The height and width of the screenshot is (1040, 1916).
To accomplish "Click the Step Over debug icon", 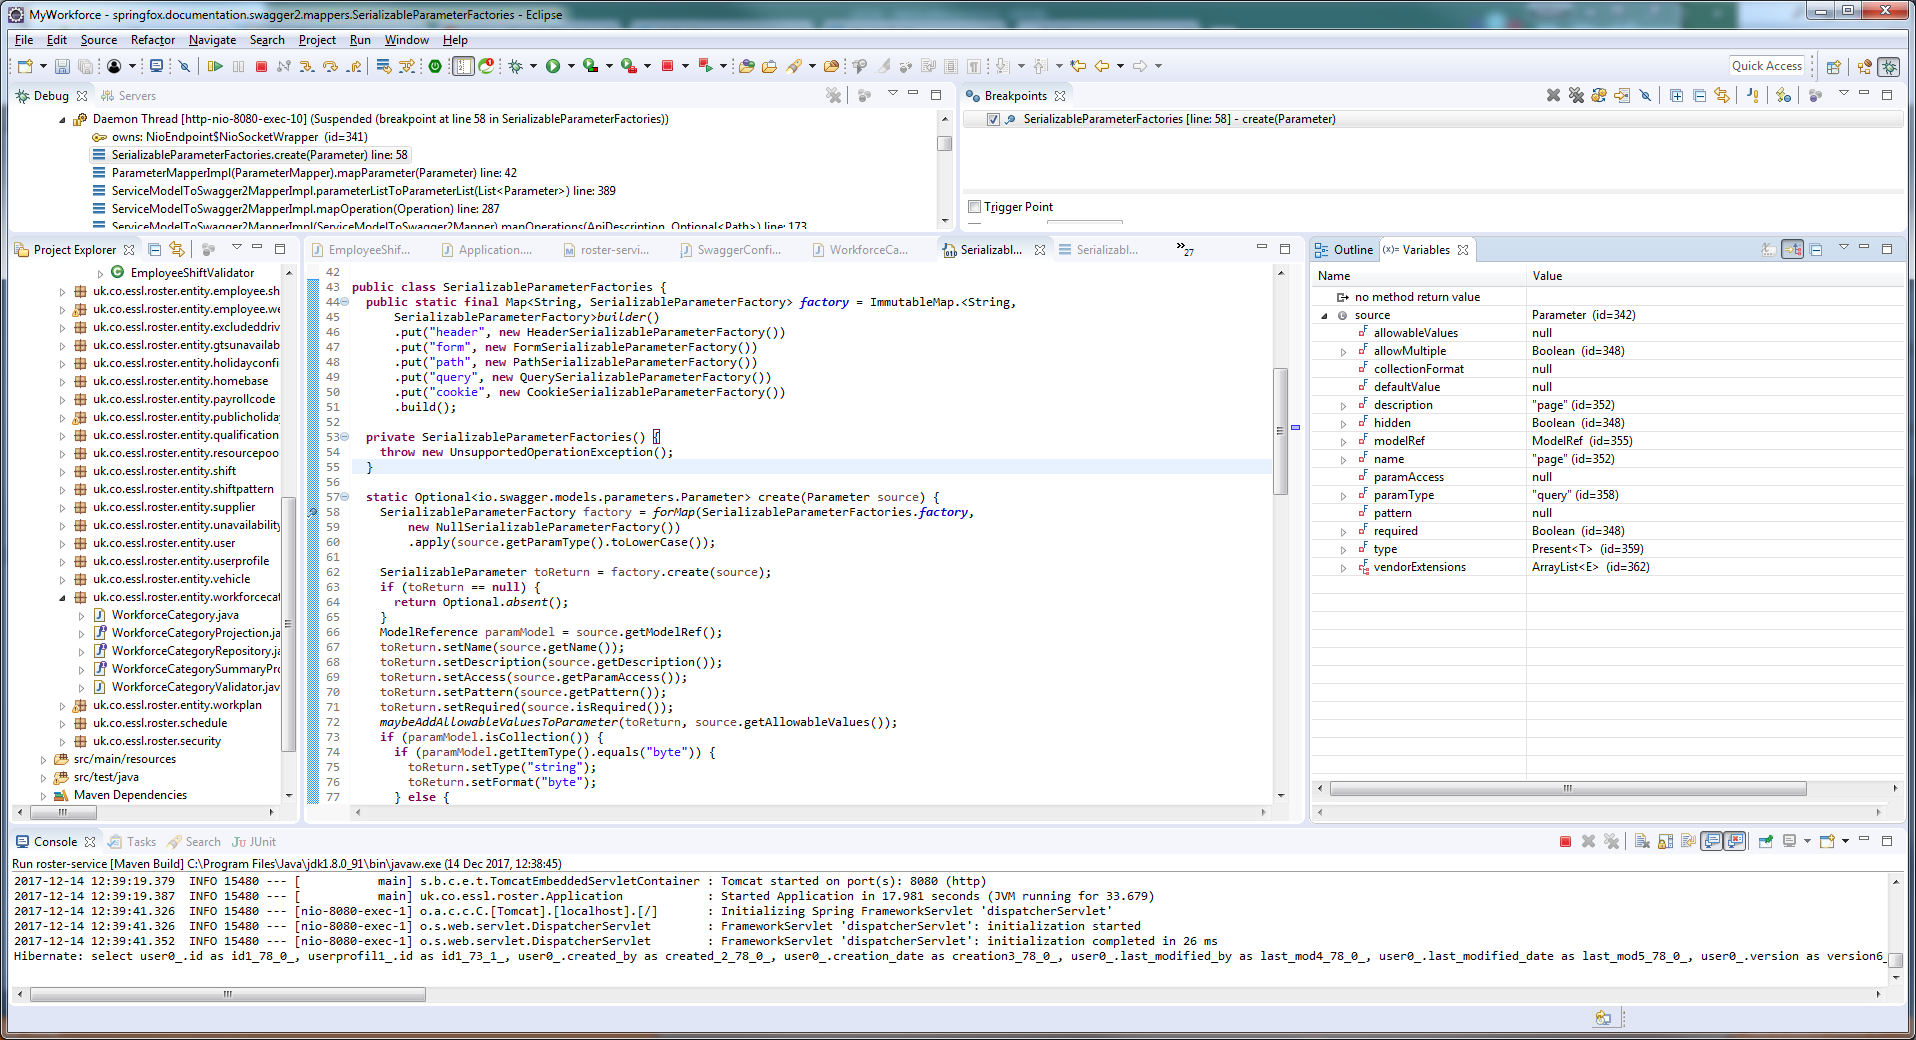I will (329, 66).
